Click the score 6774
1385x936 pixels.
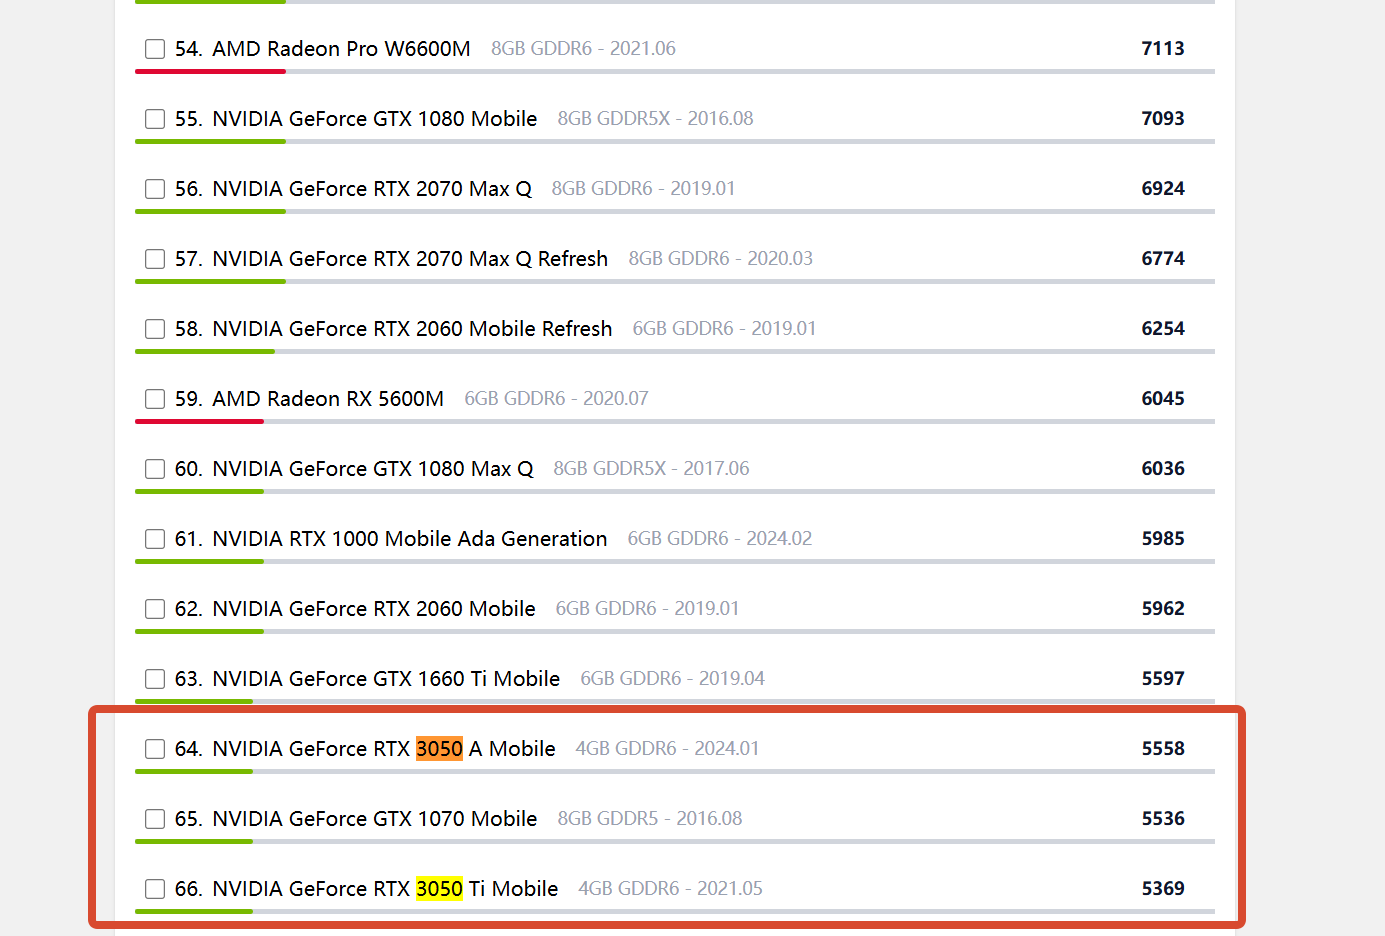pos(1163,259)
